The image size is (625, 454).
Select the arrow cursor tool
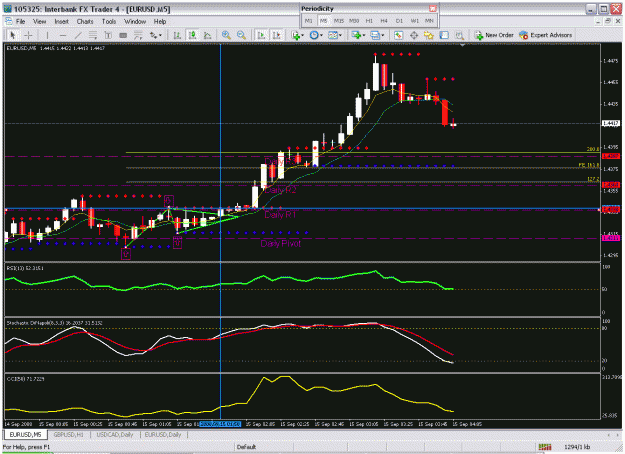(x=13, y=35)
